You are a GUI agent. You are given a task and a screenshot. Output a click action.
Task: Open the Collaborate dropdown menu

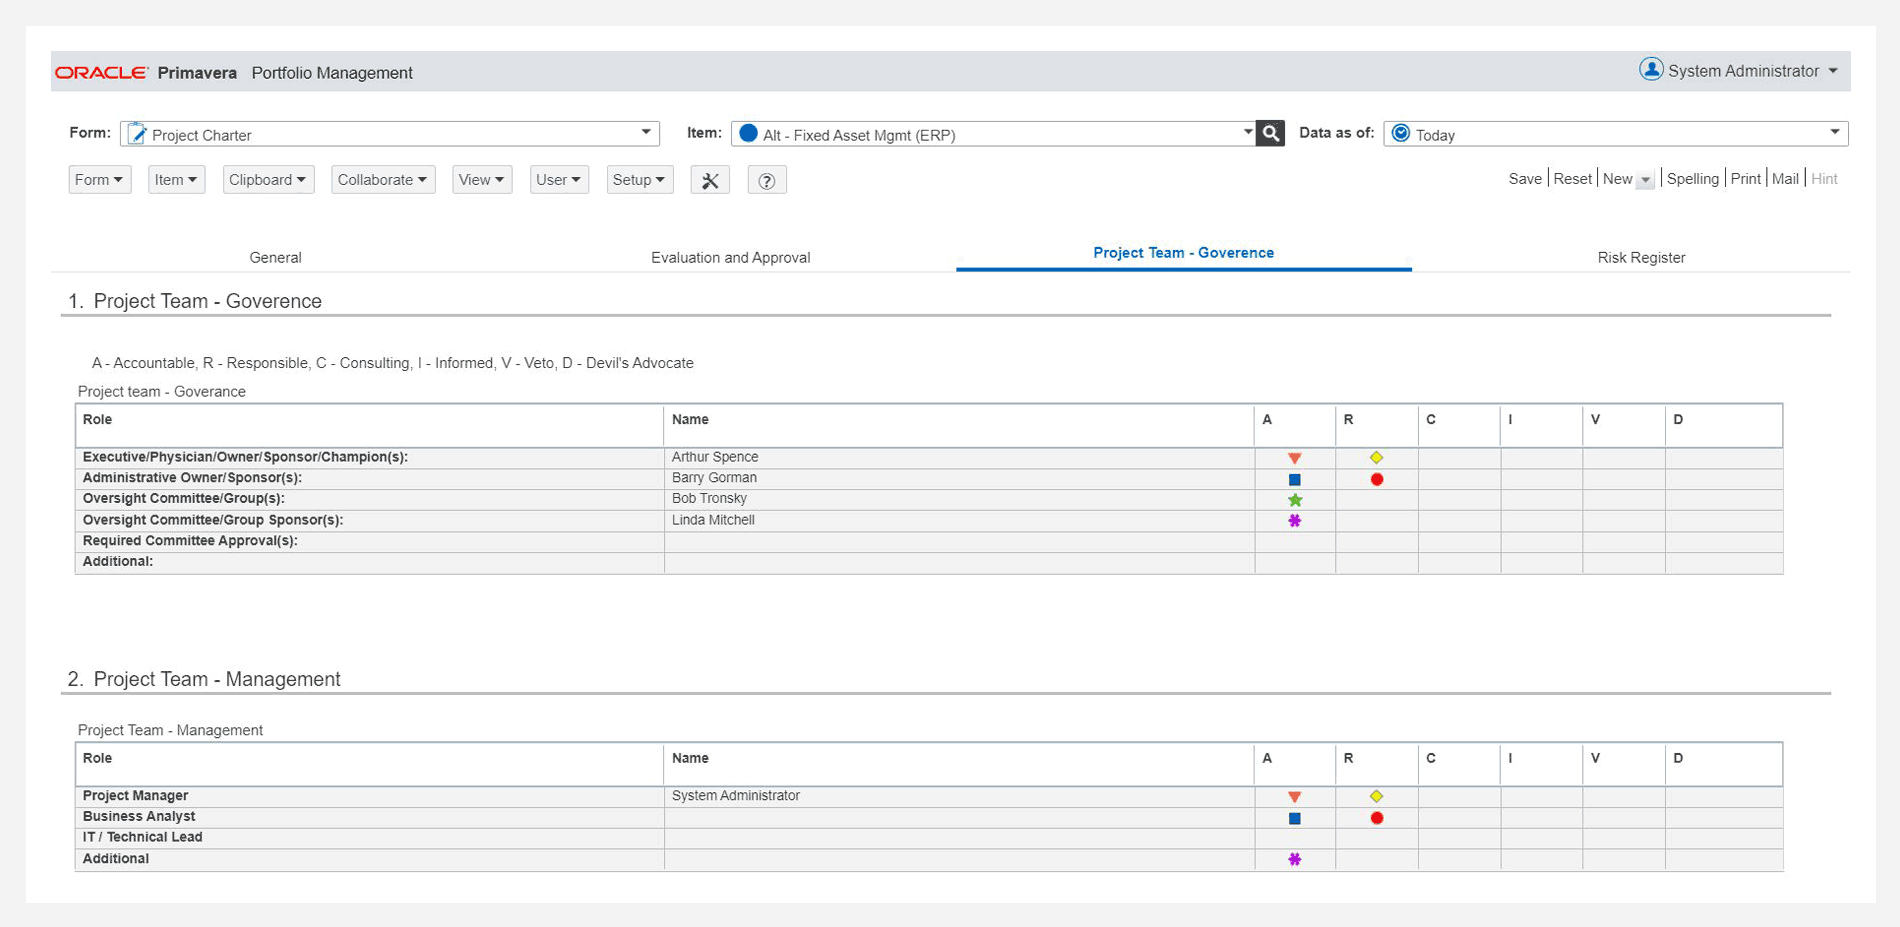pos(382,180)
